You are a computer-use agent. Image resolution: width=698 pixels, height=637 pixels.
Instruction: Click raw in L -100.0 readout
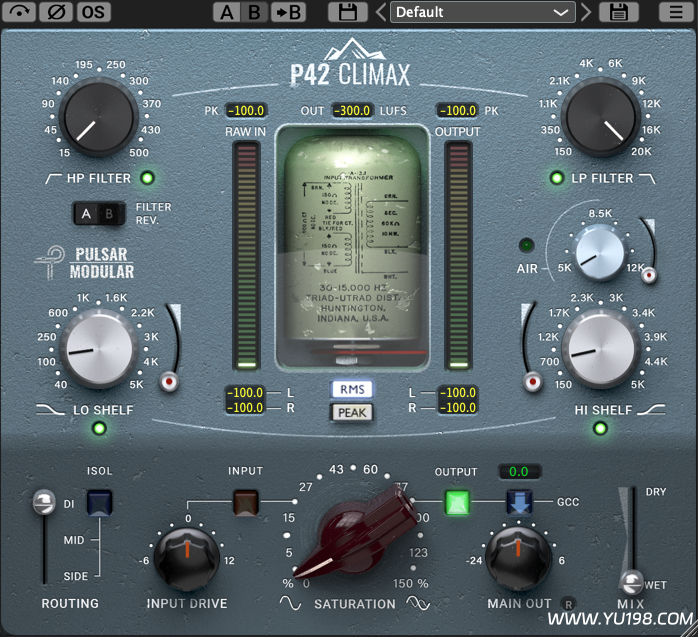(x=245, y=393)
